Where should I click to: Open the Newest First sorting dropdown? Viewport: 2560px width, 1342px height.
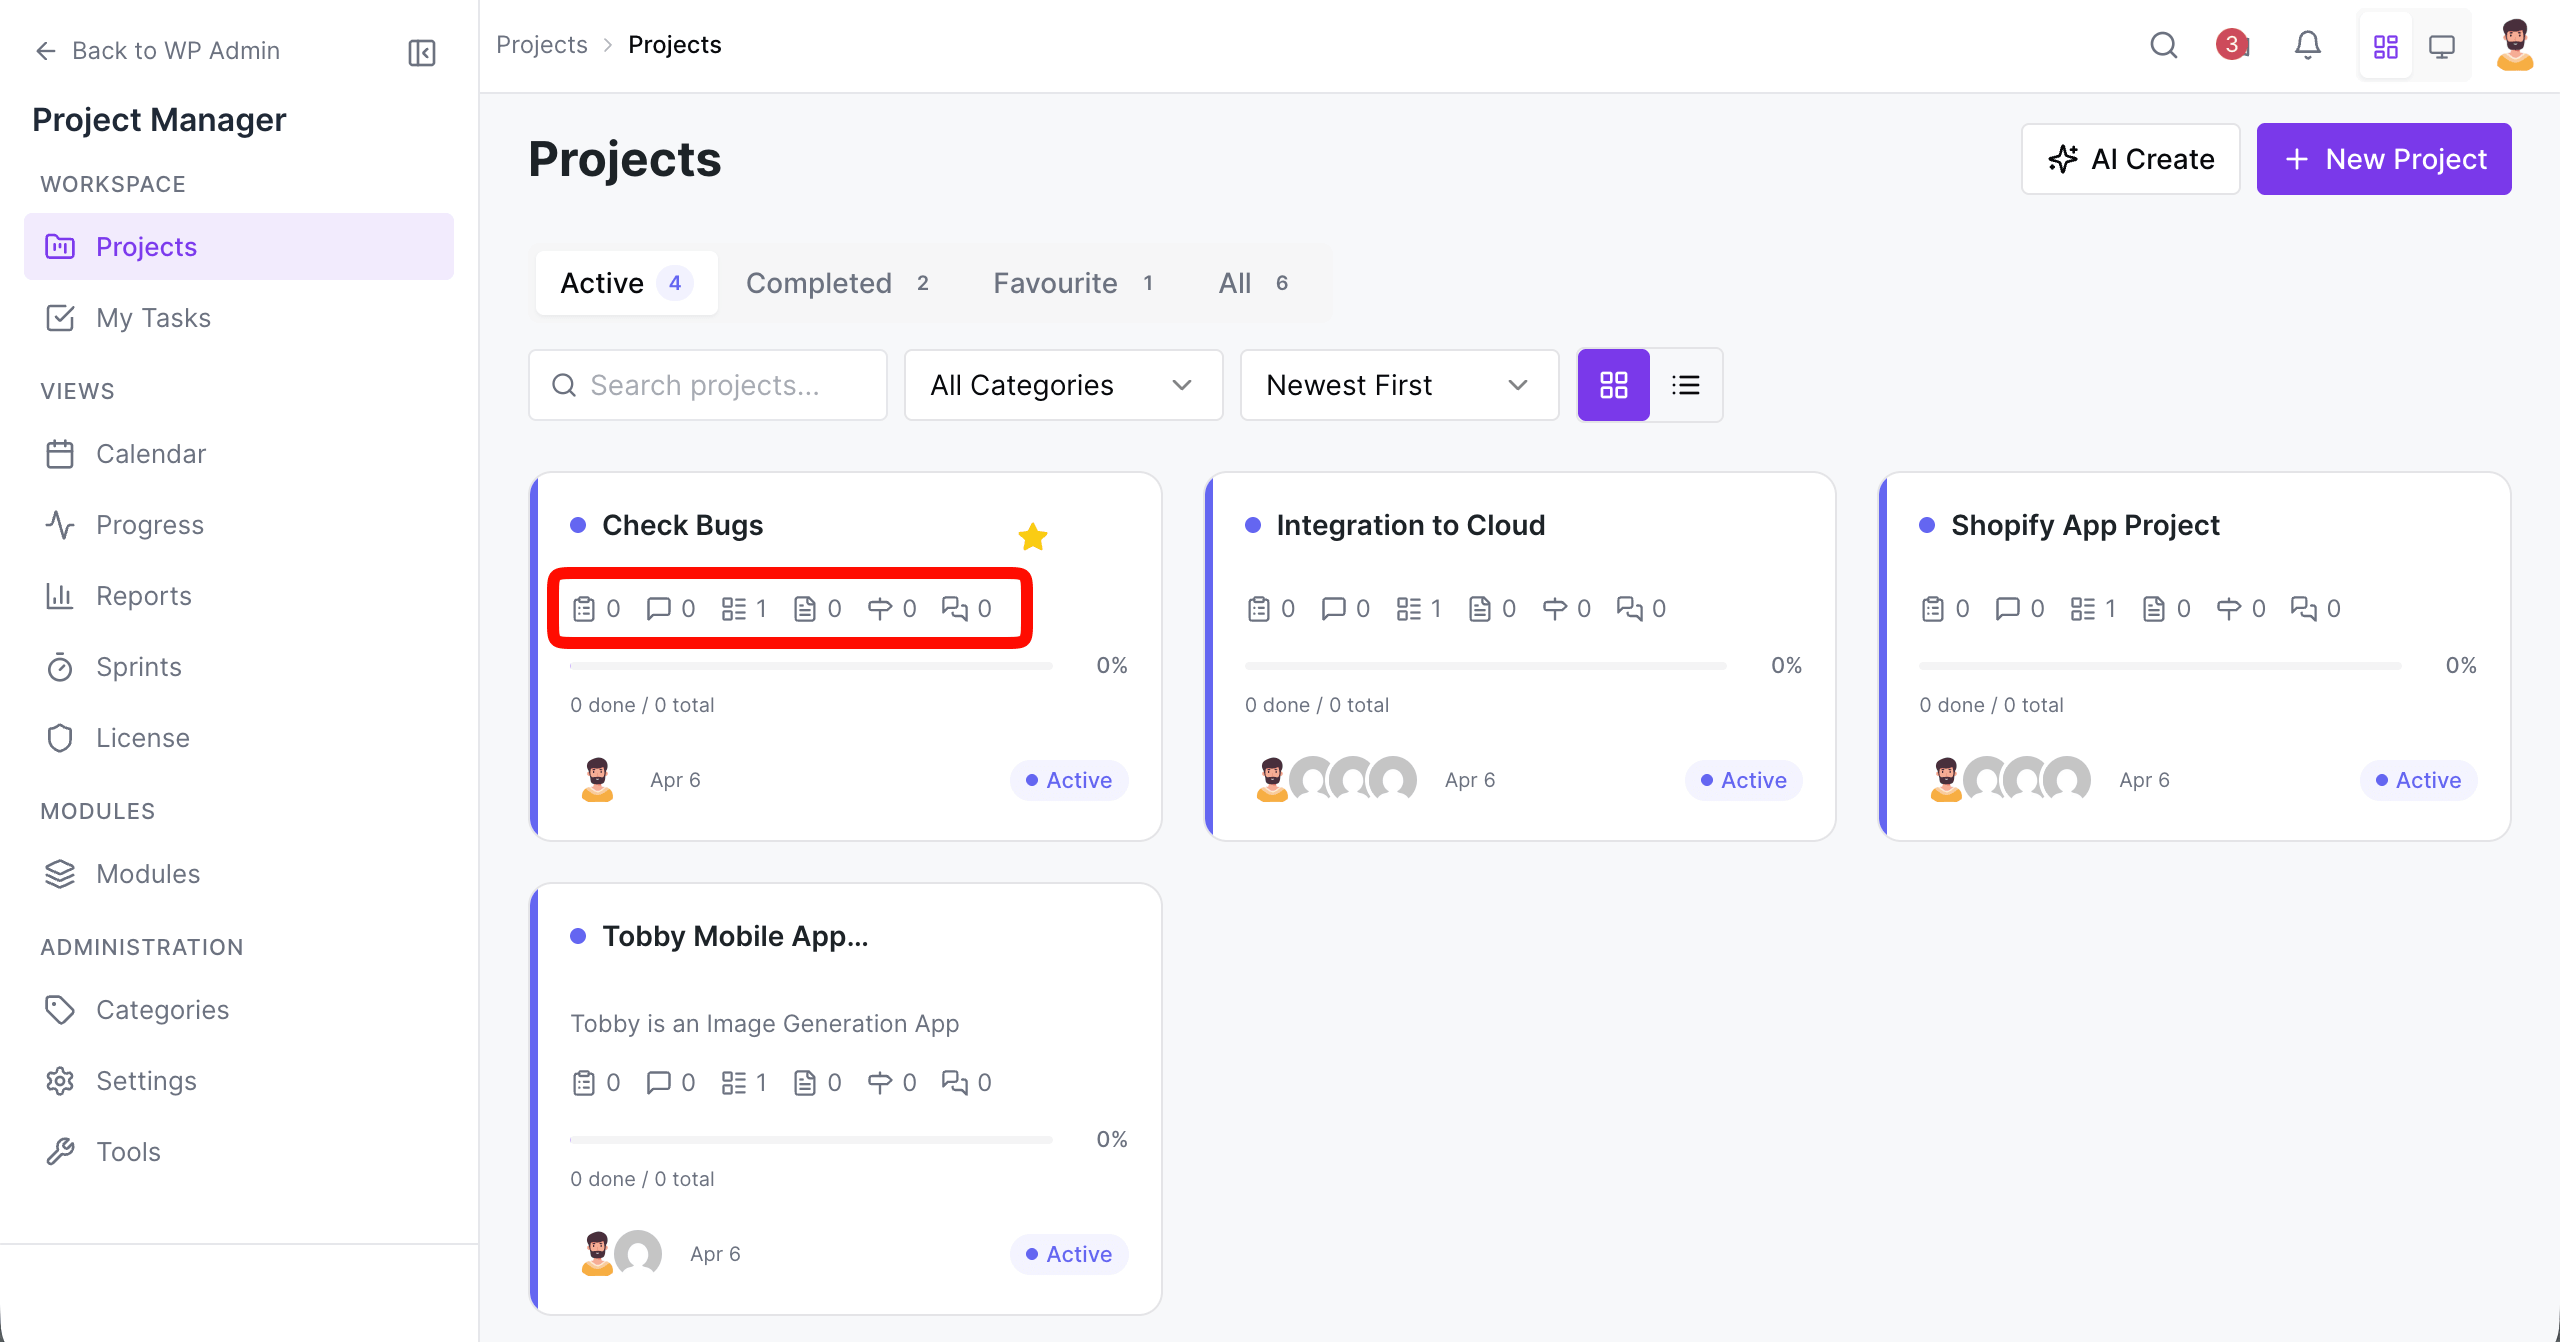(x=1398, y=384)
